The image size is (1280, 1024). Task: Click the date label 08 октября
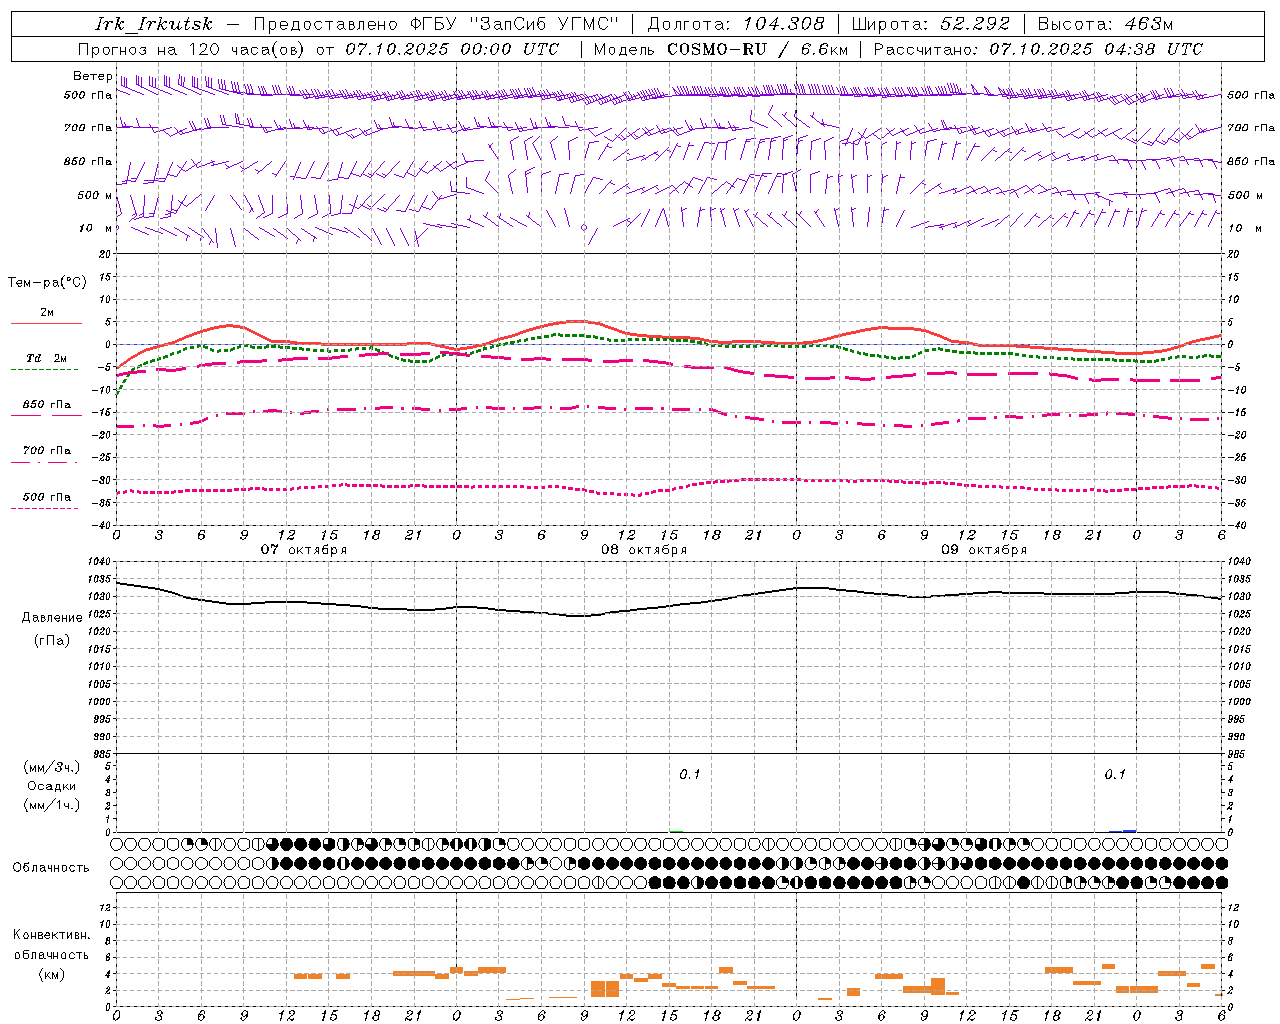[644, 549]
